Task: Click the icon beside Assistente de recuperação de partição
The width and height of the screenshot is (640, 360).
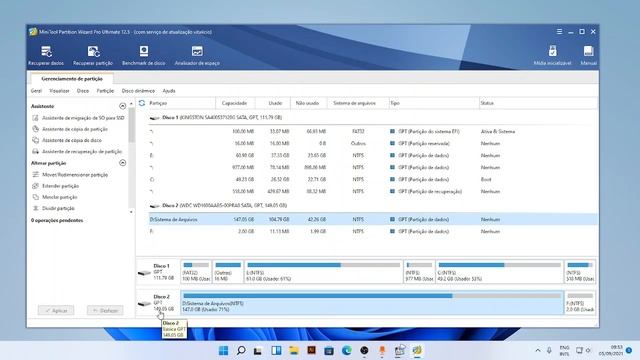Action: [x=36, y=151]
